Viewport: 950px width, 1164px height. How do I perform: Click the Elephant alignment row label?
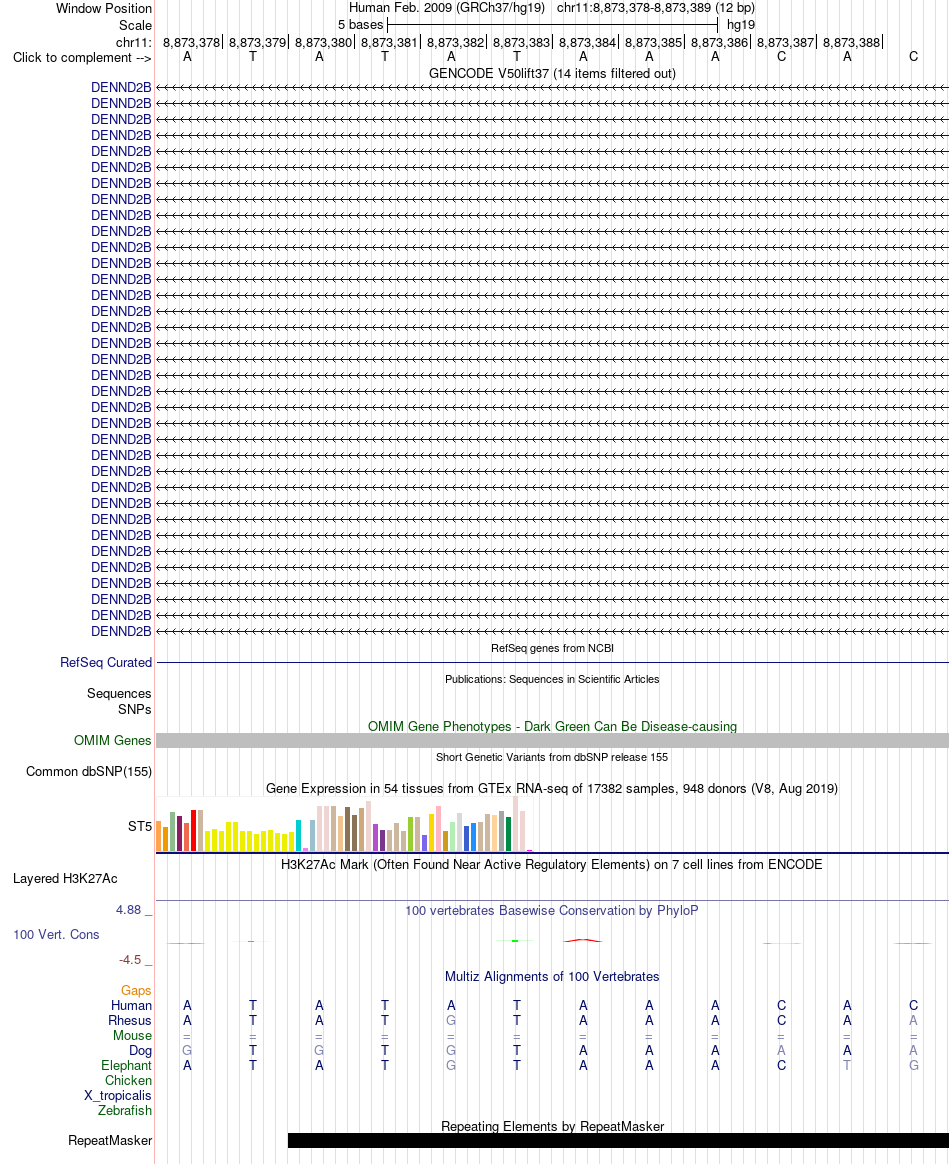(126, 1065)
